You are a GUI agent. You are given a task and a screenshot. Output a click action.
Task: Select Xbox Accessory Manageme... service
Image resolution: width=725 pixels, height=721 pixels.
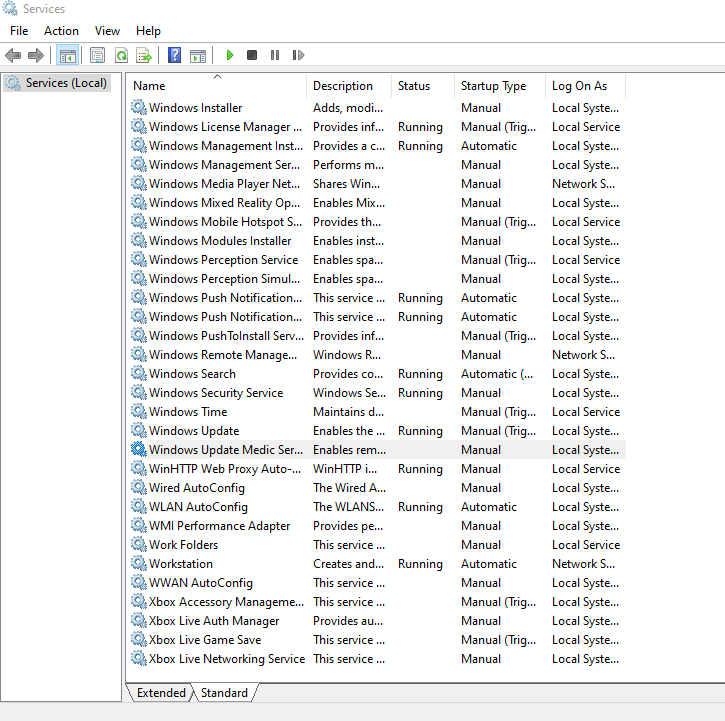377,601
